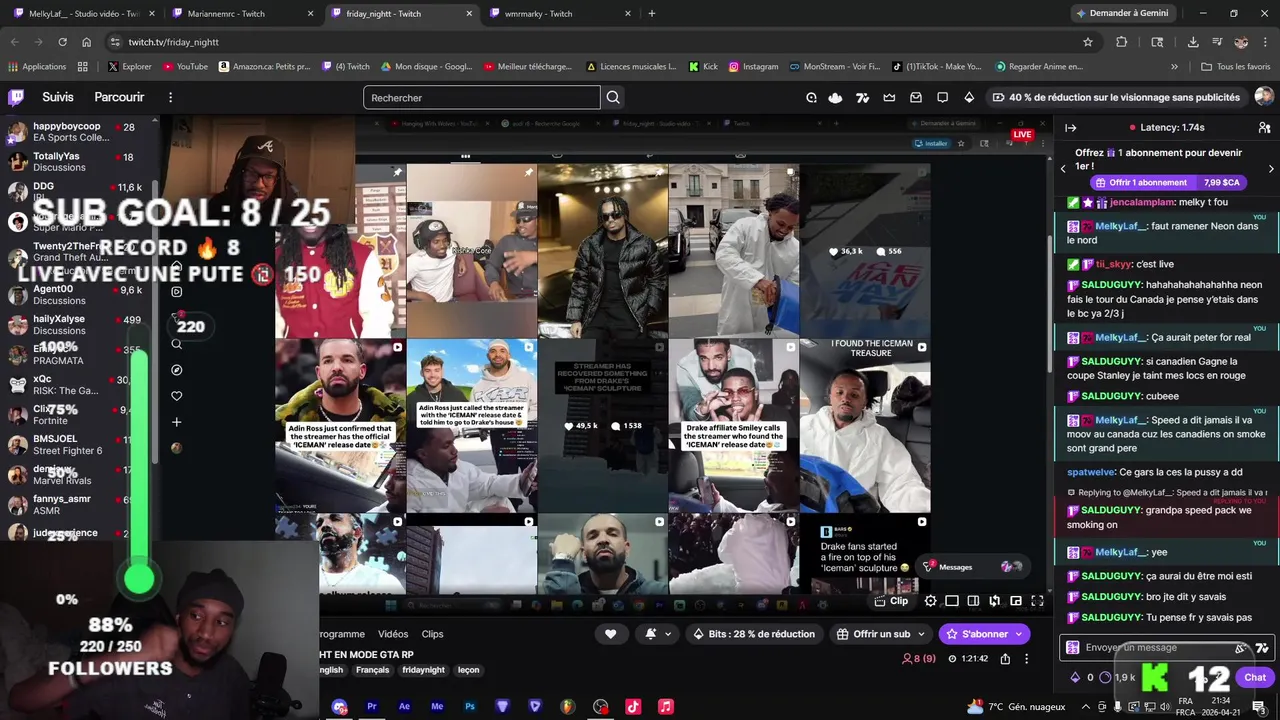Viewport: 1280px width, 720px height.
Task: Share the stream with share icon
Action: point(1005,659)
